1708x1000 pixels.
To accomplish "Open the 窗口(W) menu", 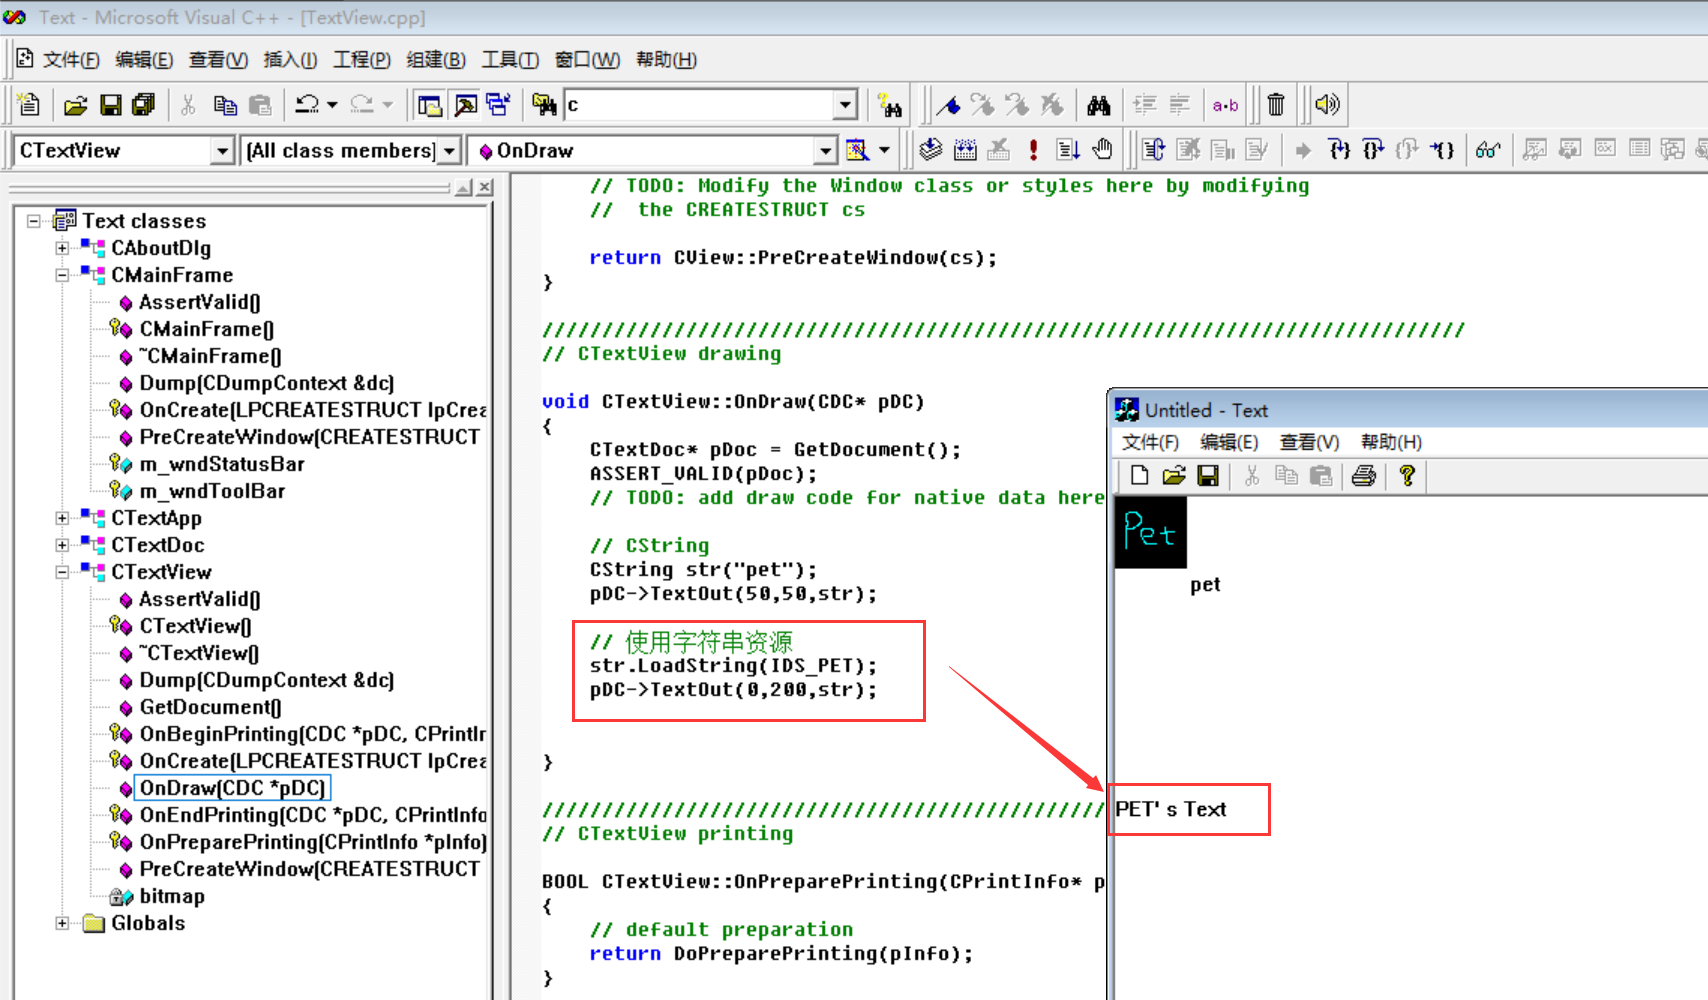I will click(x=587, y=60).
